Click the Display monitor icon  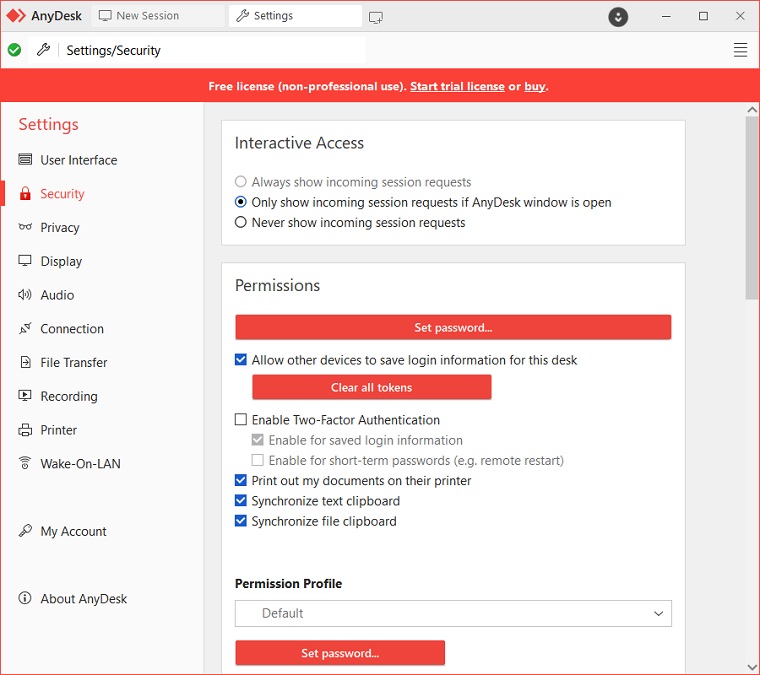(25, 261)
